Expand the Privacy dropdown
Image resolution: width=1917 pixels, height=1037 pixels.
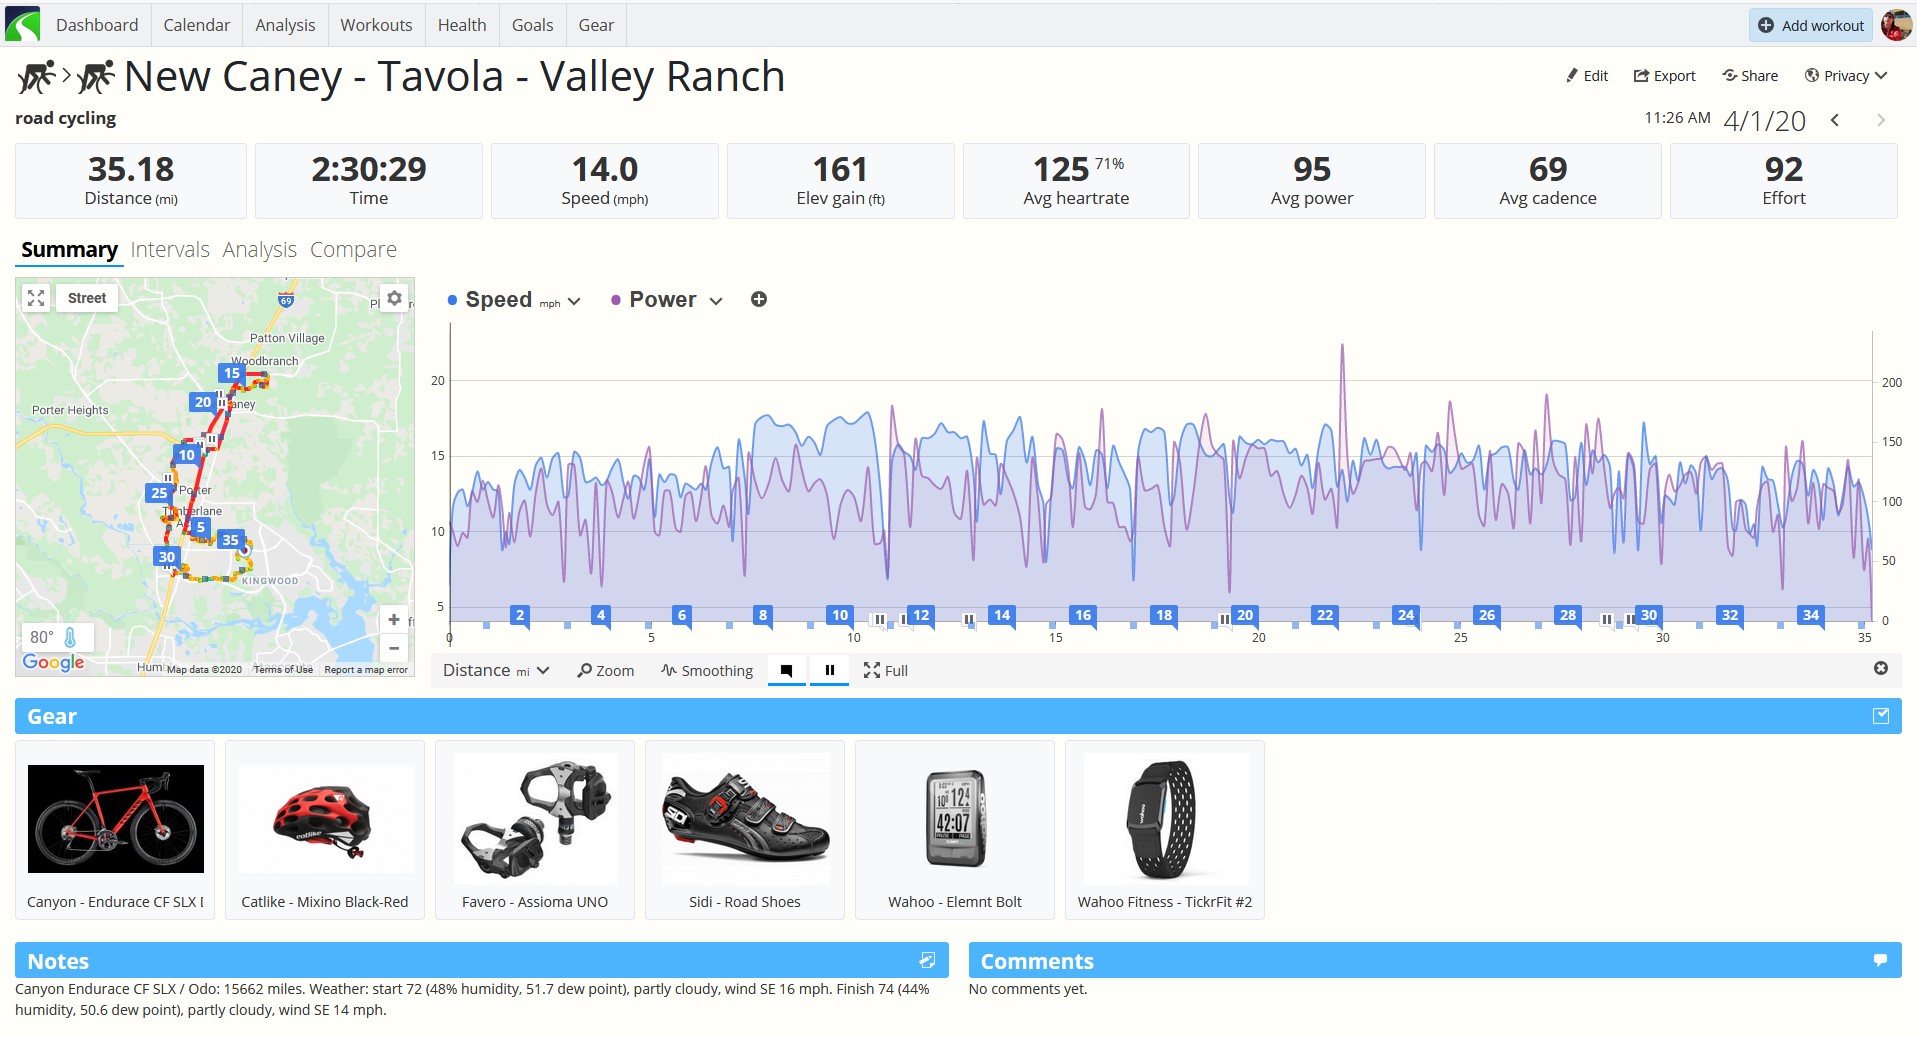point(1845,76)
